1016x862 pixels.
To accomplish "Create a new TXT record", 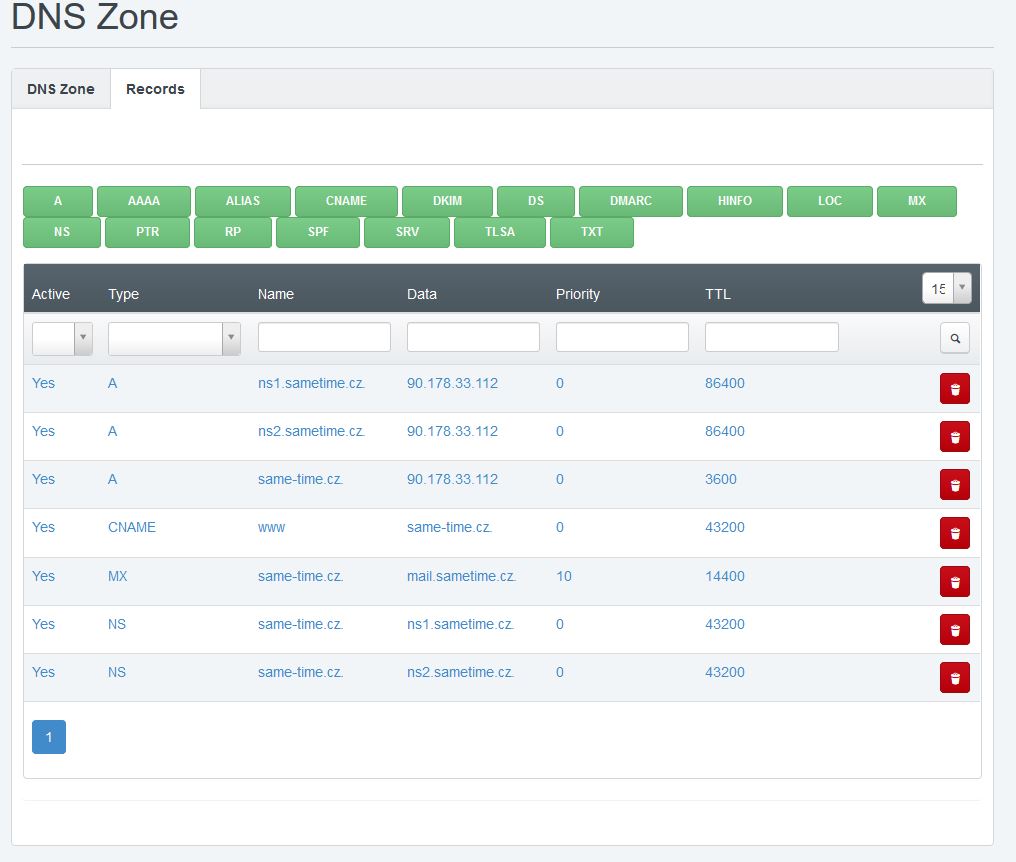I will 592,232.
